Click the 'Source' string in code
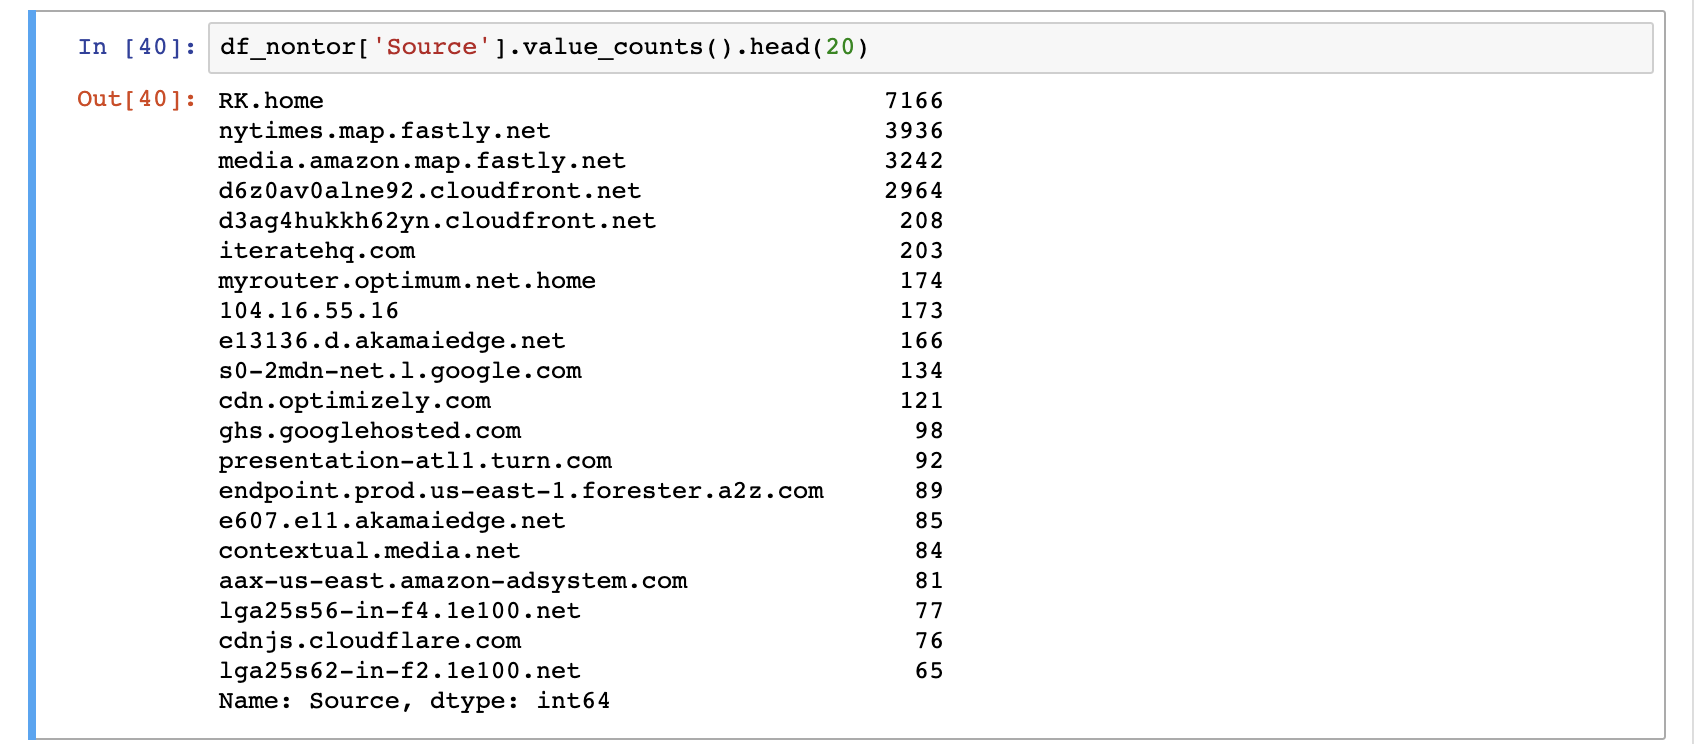1694x744 pixels. (x=431, y=47)
